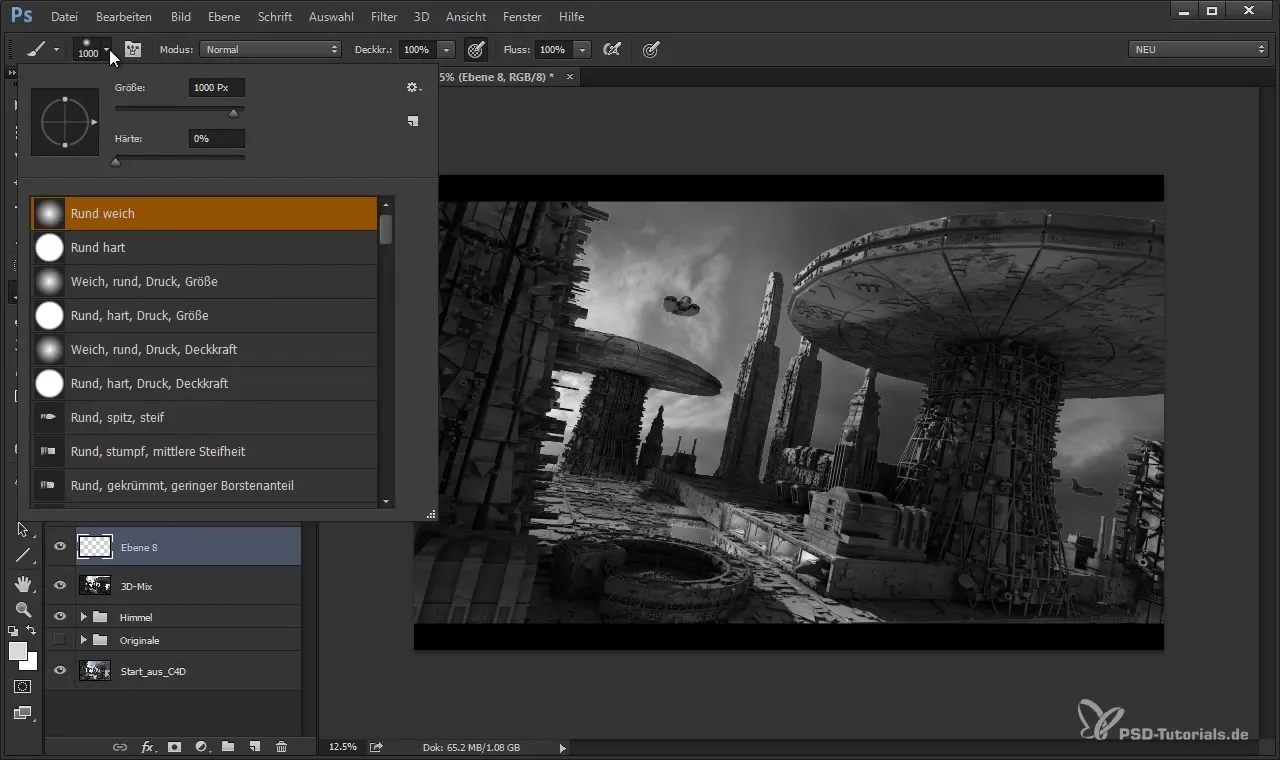Reset default foreground and background colors
Viewport: 1280px width, 760px height.
13,631
